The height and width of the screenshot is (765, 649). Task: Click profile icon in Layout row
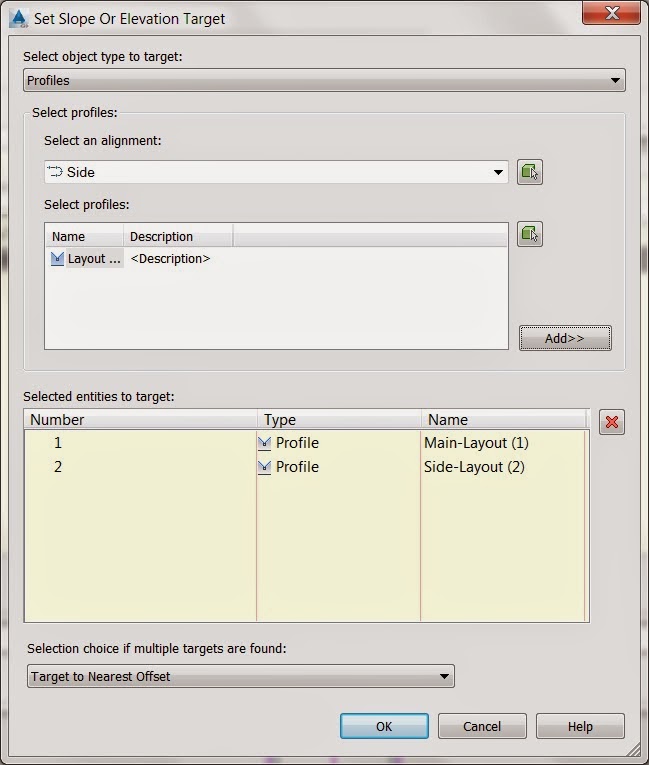point(57,259)
